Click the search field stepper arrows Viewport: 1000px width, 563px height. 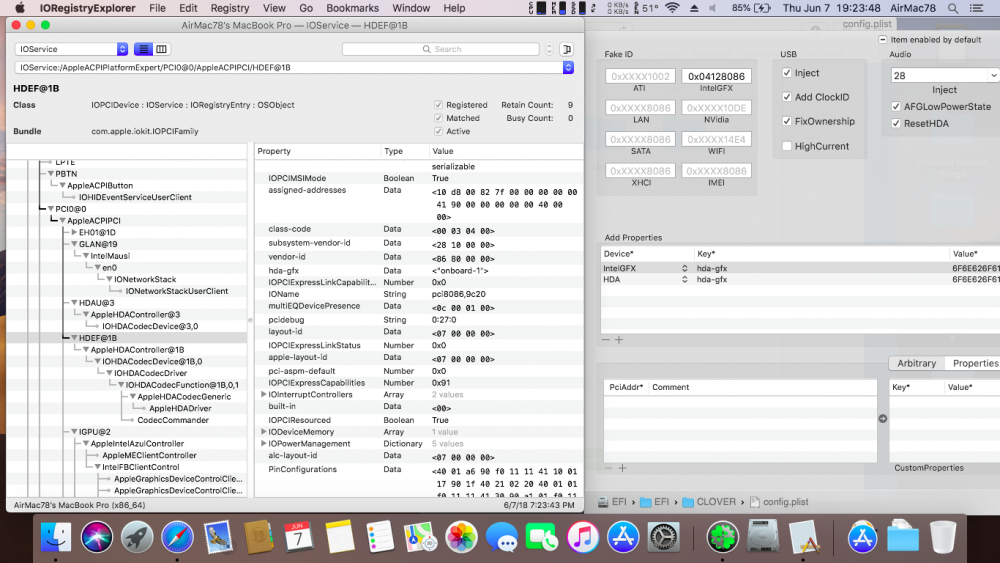point(549,49)
